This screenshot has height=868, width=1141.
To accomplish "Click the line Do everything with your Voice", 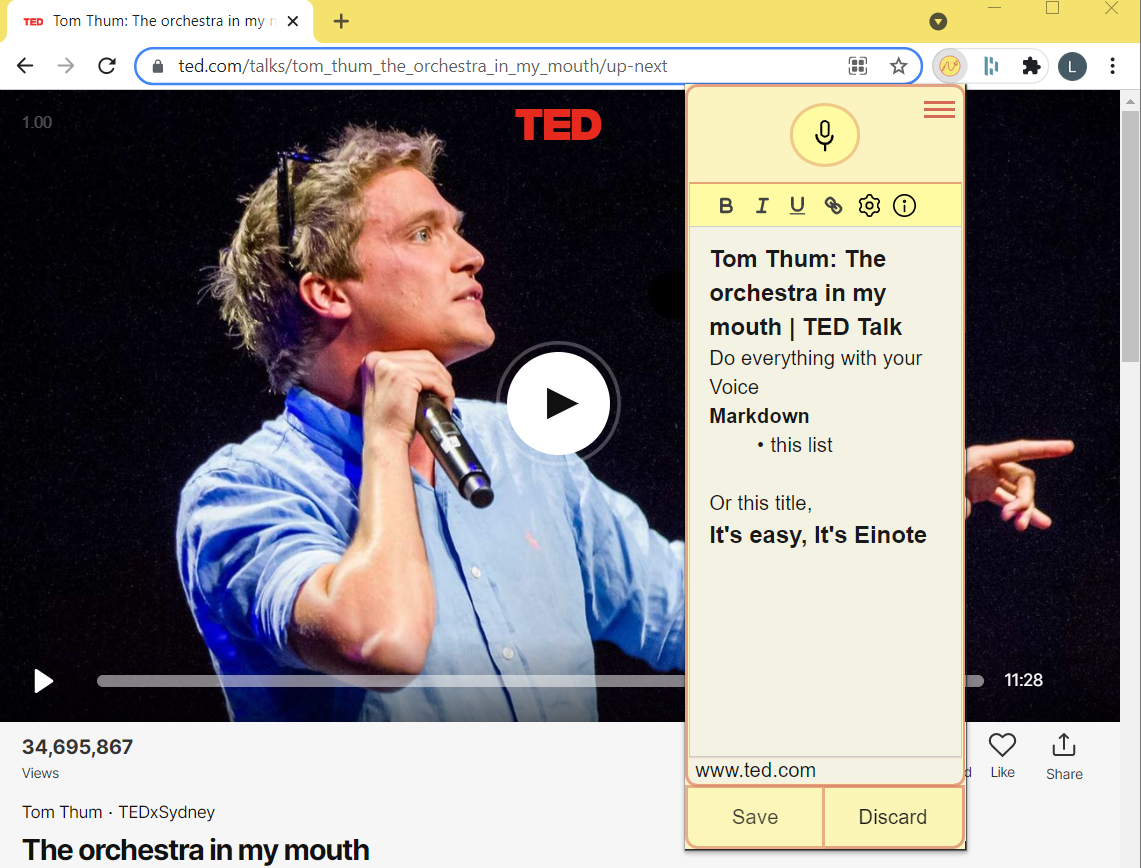I will pyautogui.click(x=816, y=373).
